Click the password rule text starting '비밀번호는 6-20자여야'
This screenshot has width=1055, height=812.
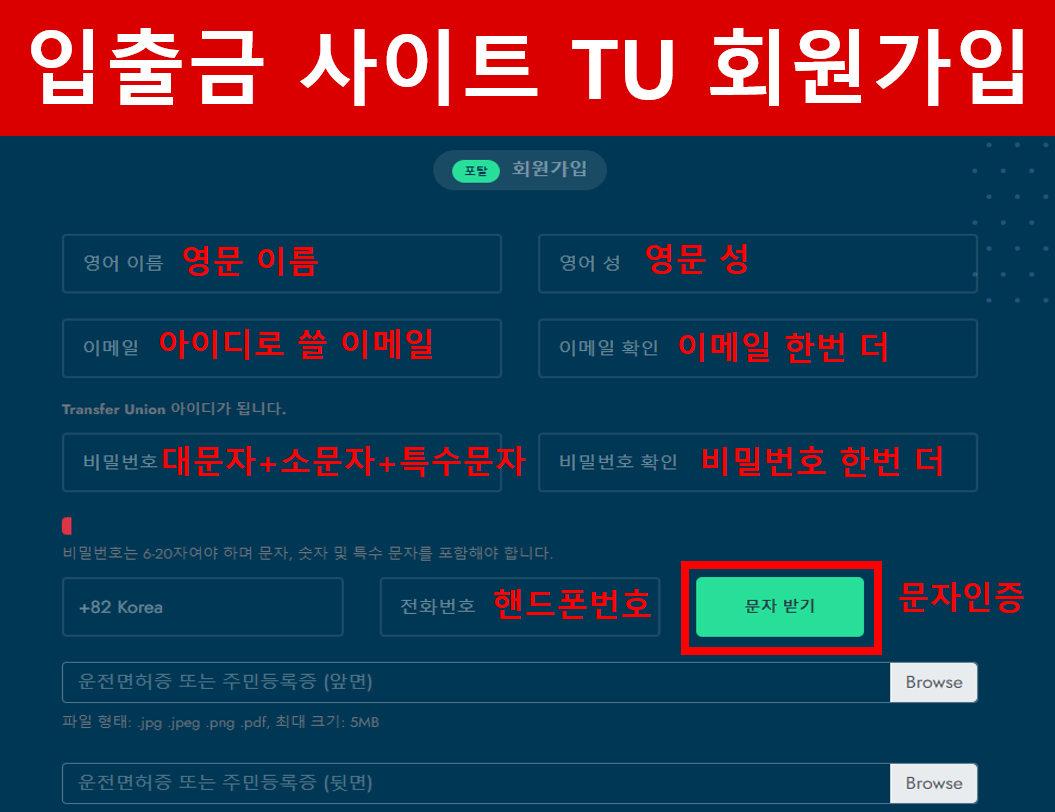pyautogui.click(x=307, y=553)
